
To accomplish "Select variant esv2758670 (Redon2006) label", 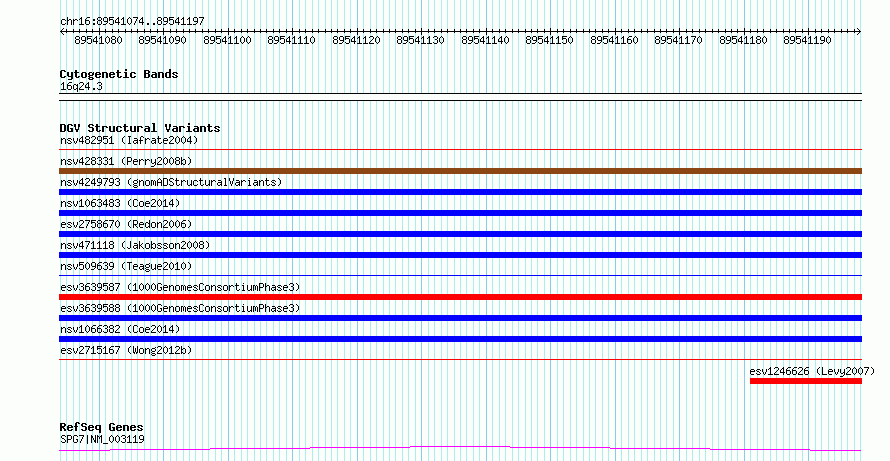I will [126, 224].
